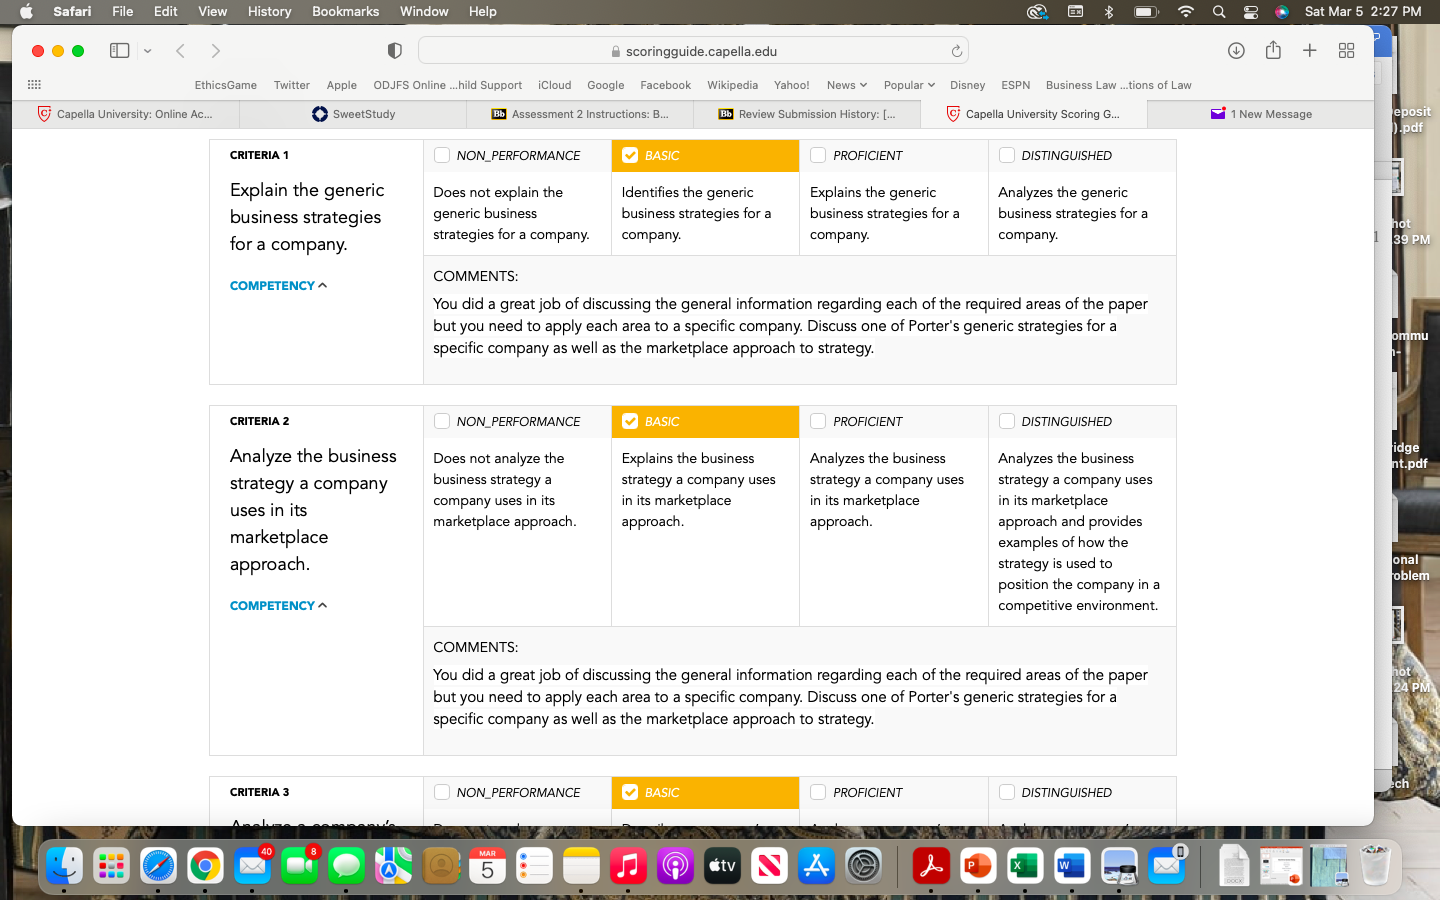
Task: Open the EthicsGame bookmark
Action: 226,85
